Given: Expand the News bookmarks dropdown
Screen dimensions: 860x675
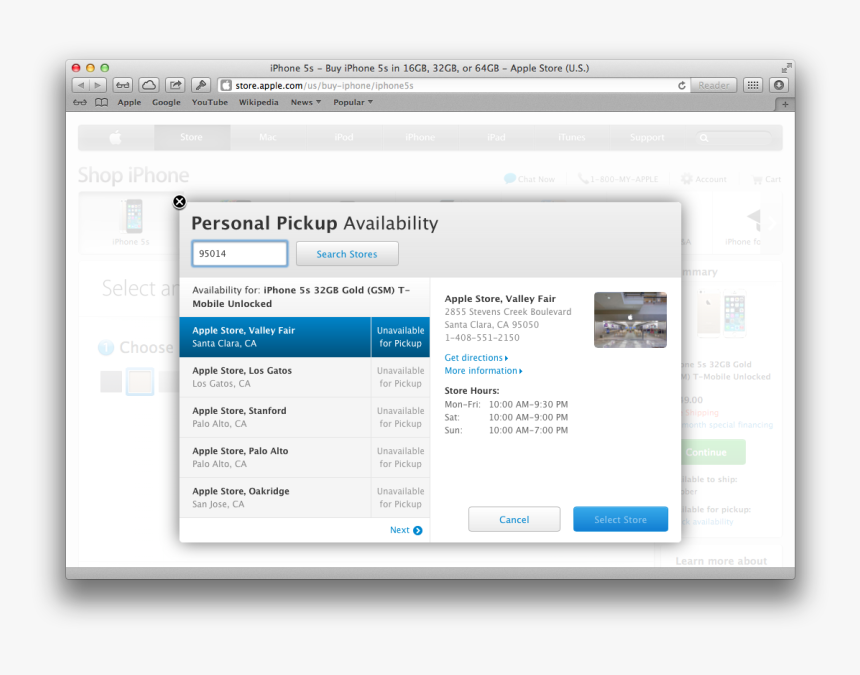Looking at the screenshot, I should (305, 103).
